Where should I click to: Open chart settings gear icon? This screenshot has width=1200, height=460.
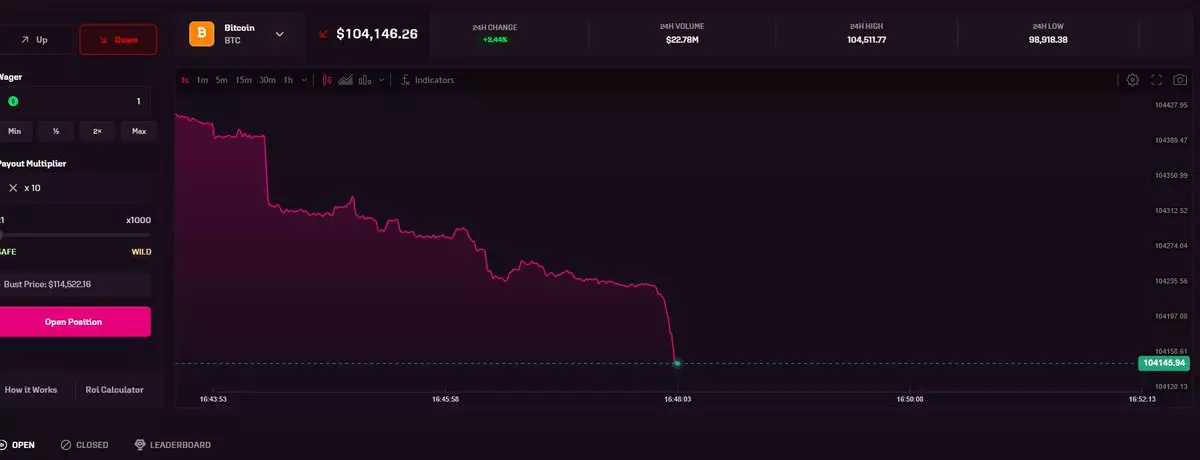click(1133, 80)
